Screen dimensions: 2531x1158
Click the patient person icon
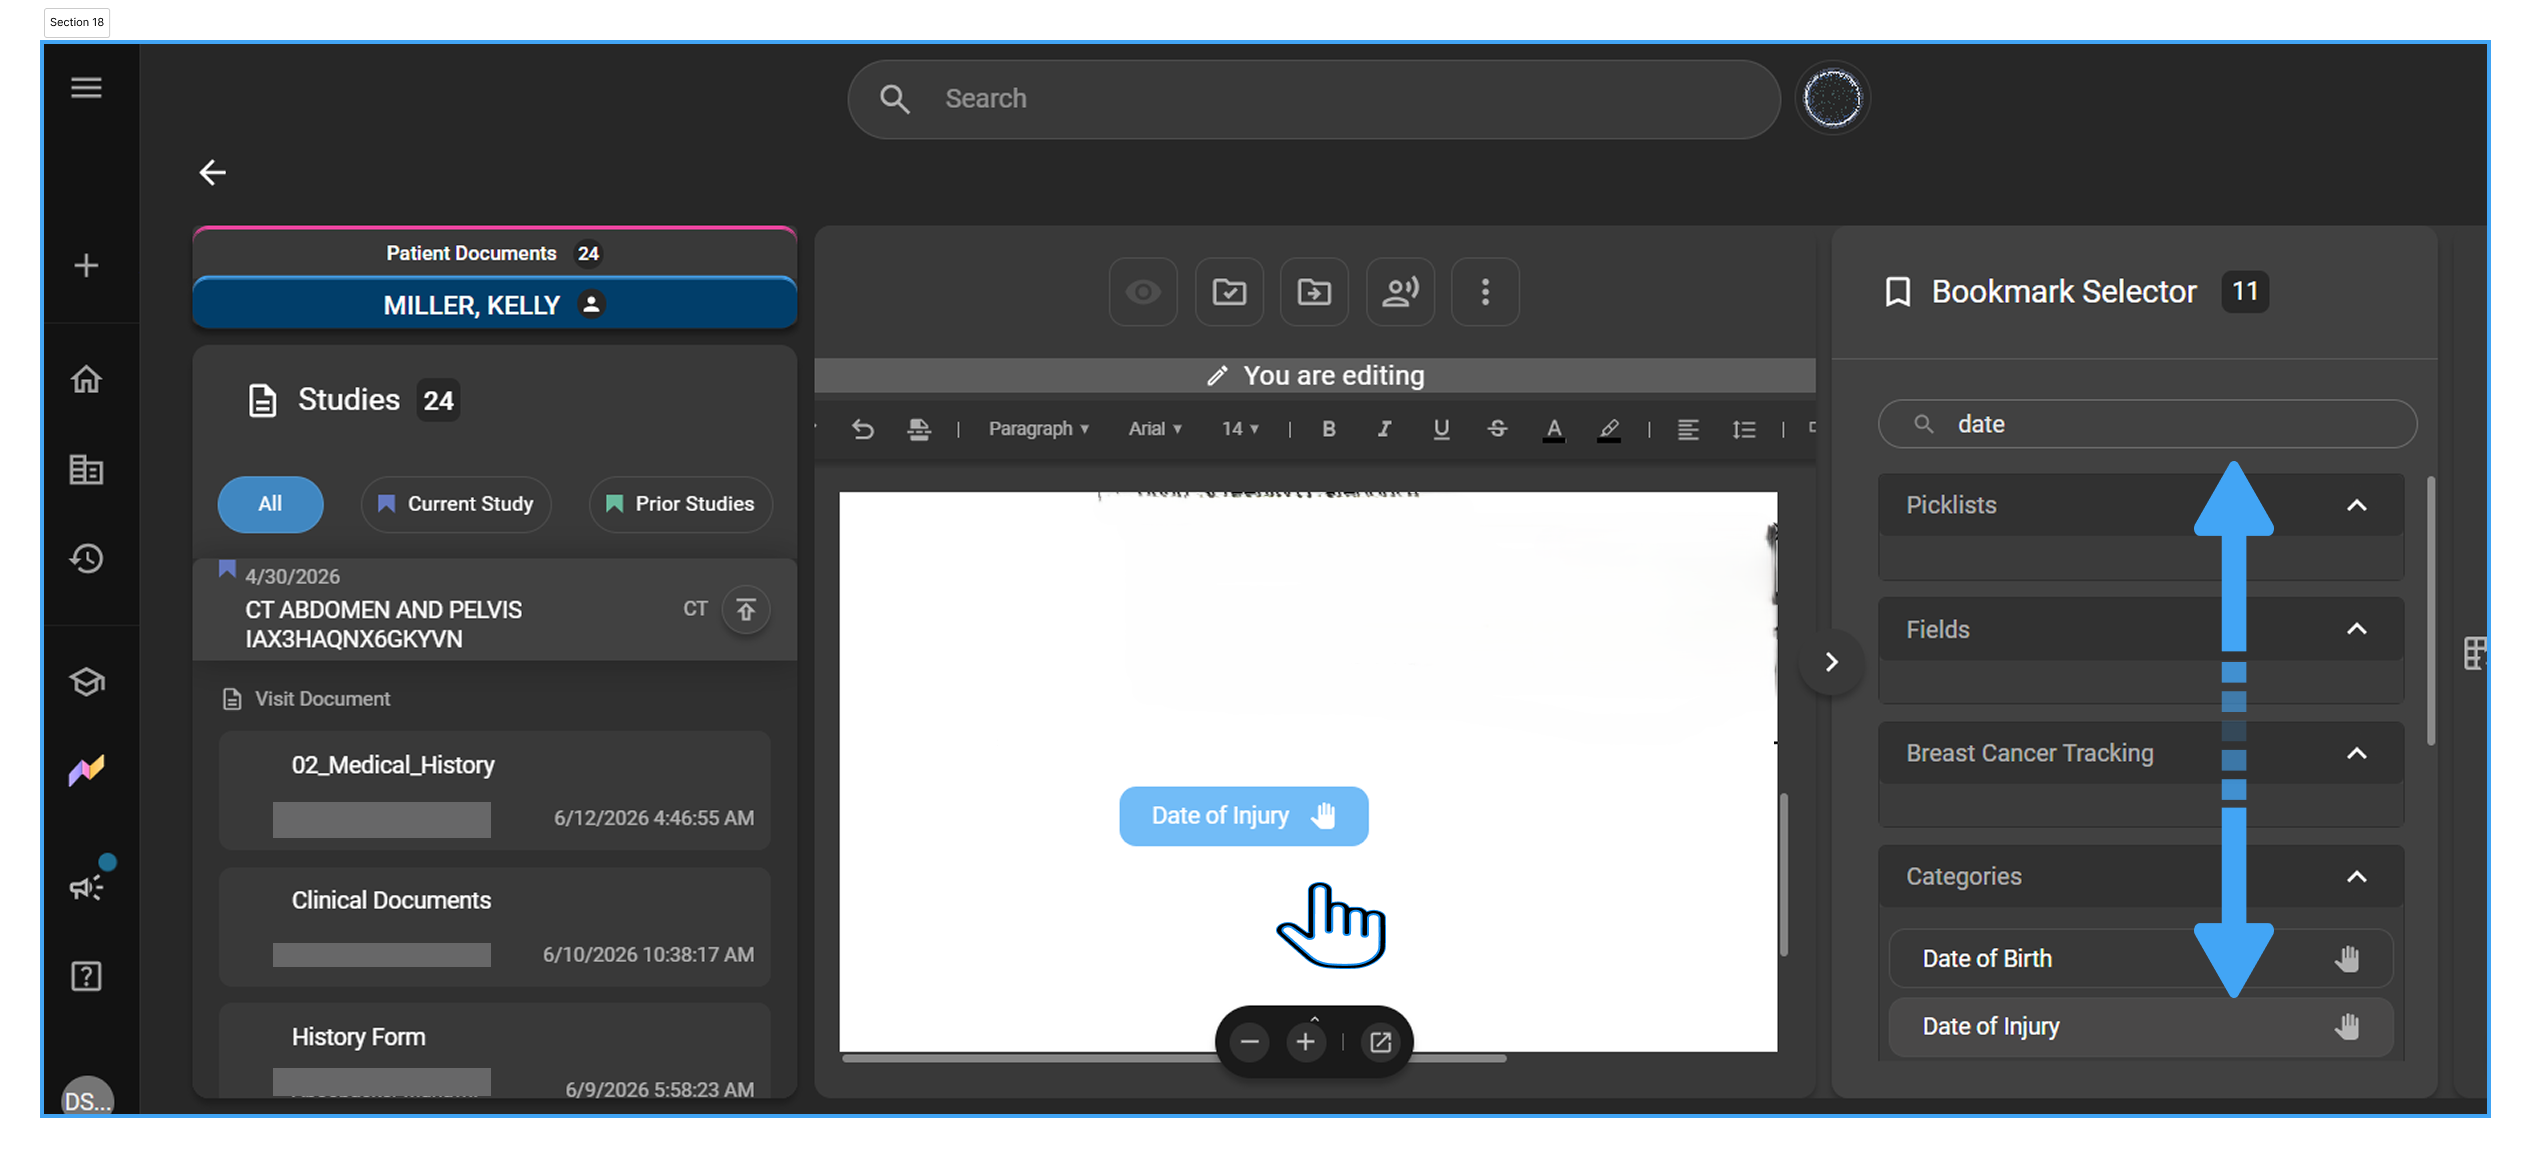(x=591, y=304)
